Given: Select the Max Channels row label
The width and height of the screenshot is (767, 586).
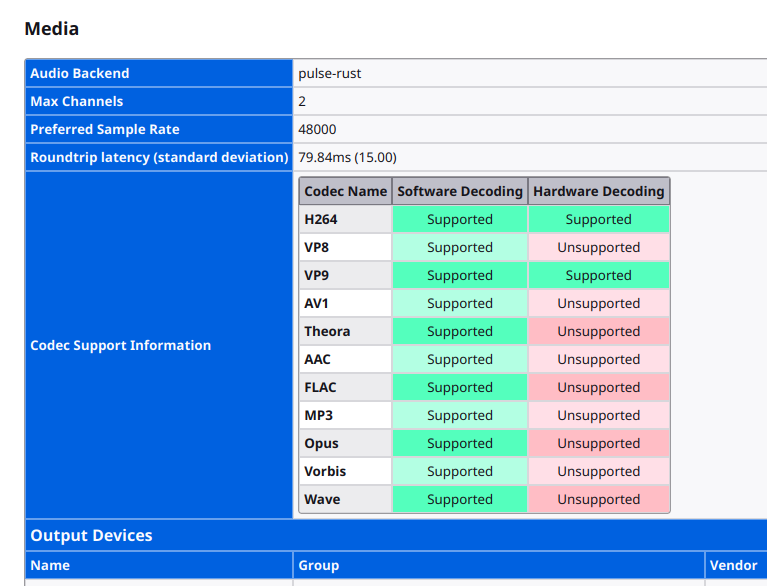Looking at the screenshot, I should pyautogui.click(x=77, y=101).
